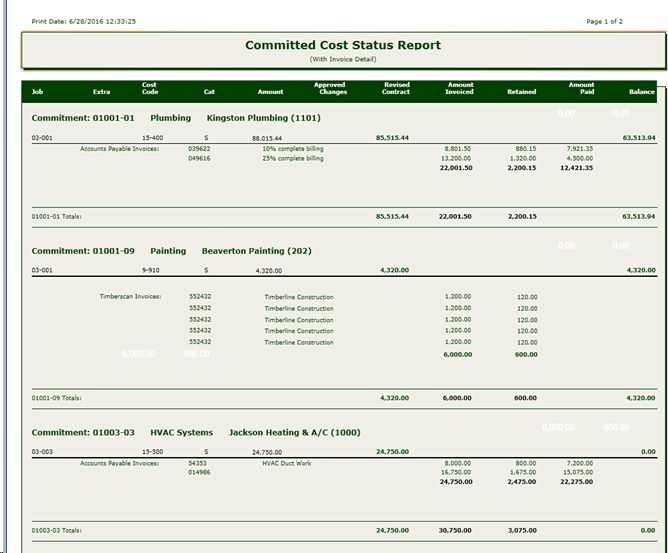Click the Extra column header
Image resolution: width=668 pixels, height=553 pixels.
pos(101,92)
